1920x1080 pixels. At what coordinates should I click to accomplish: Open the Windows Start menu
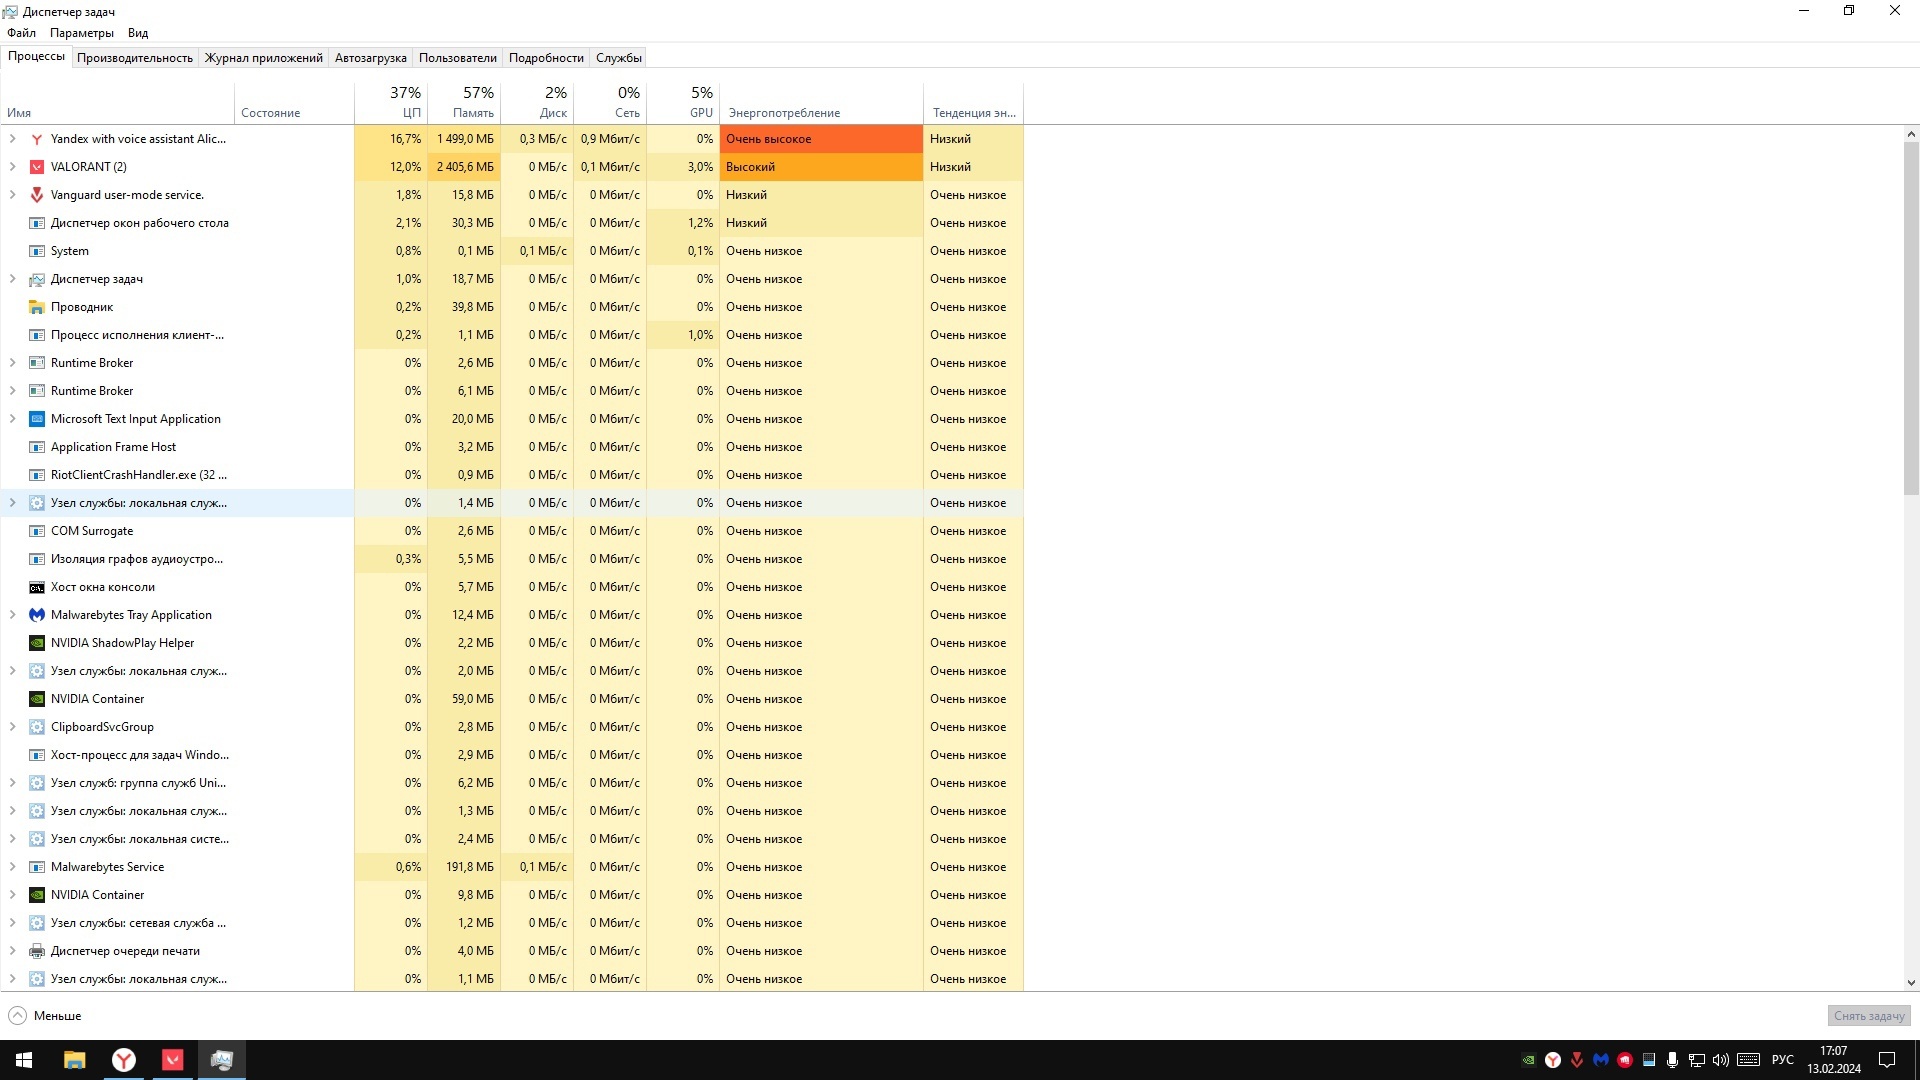24,1060
